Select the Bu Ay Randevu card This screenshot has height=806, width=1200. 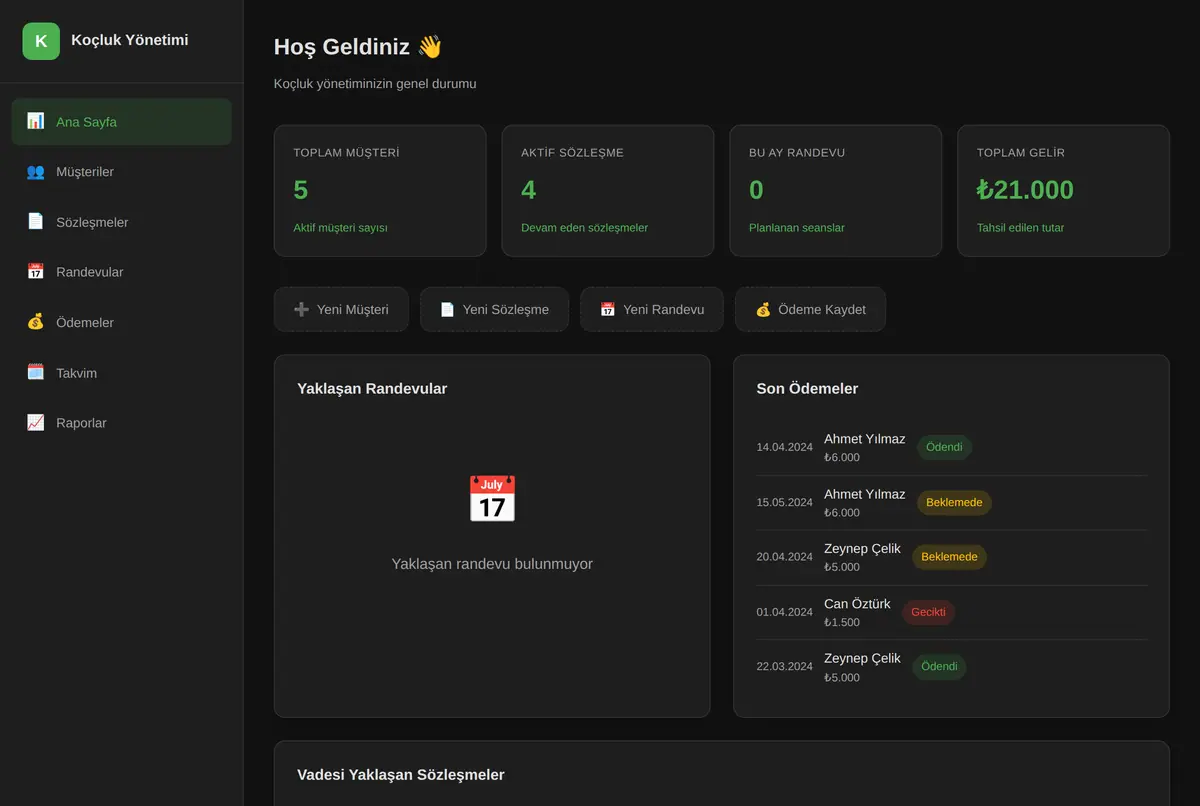(836, 191)
